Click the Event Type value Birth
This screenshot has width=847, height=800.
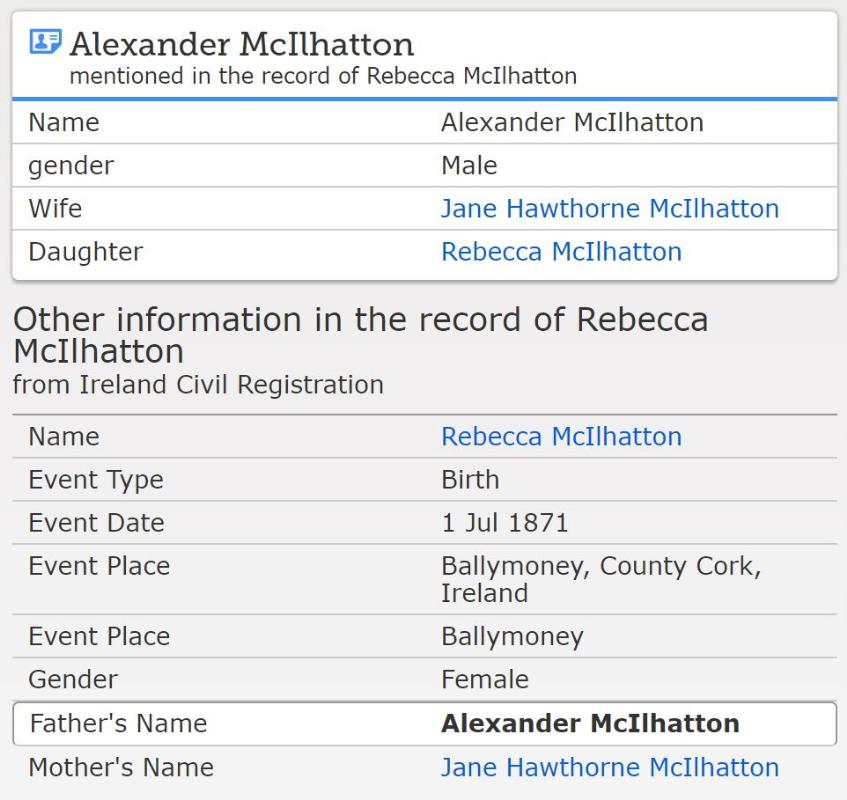tap(469, 480)
